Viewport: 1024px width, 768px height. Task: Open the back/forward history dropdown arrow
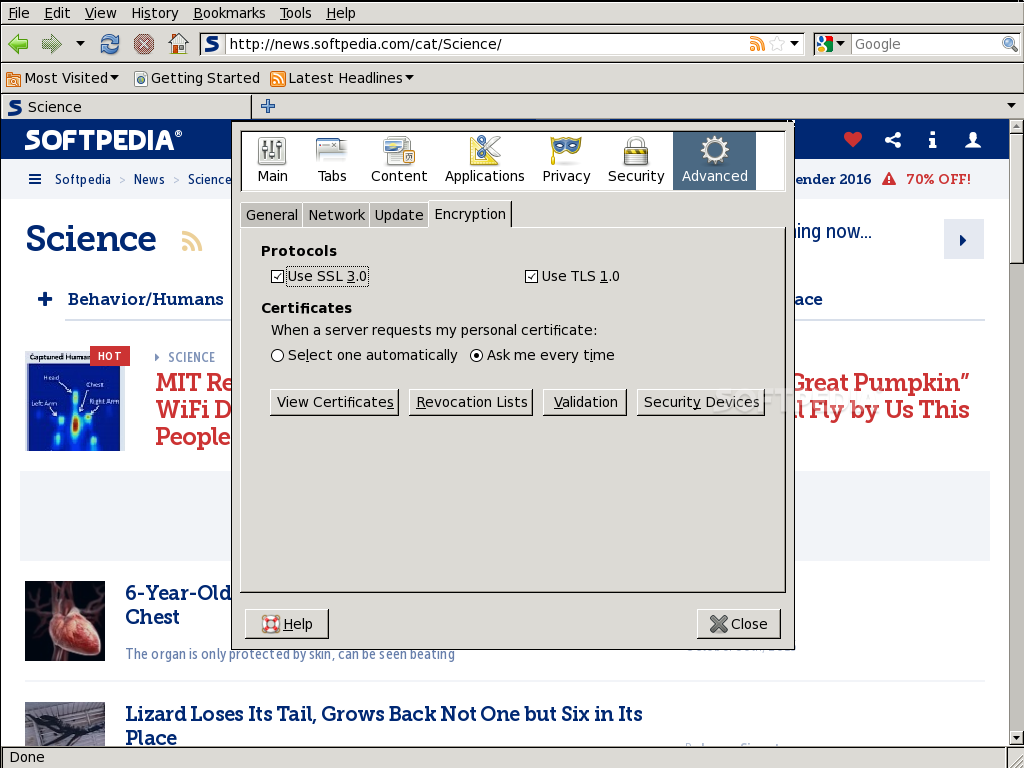point(80,44)
